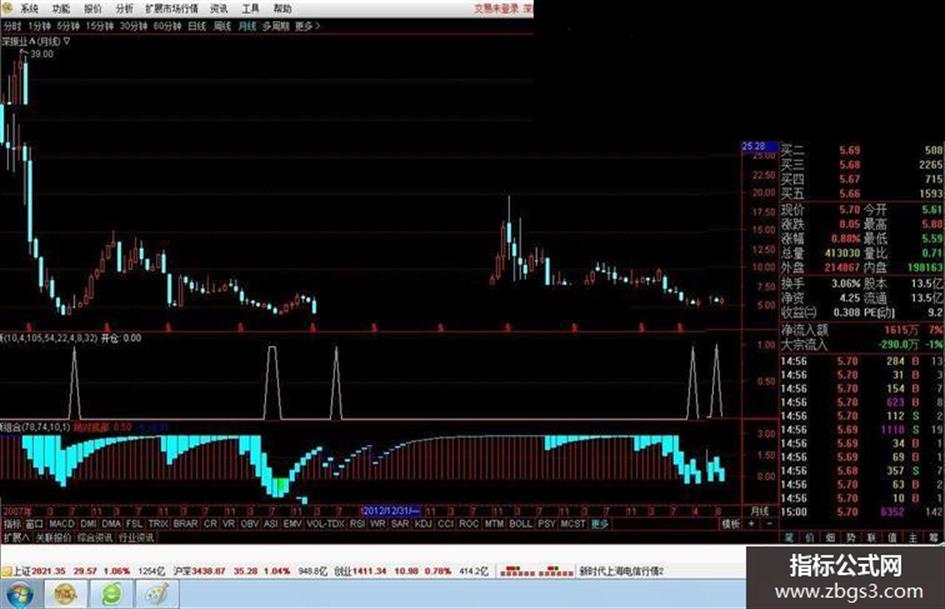Select the RSI indicator

[357, 524]
